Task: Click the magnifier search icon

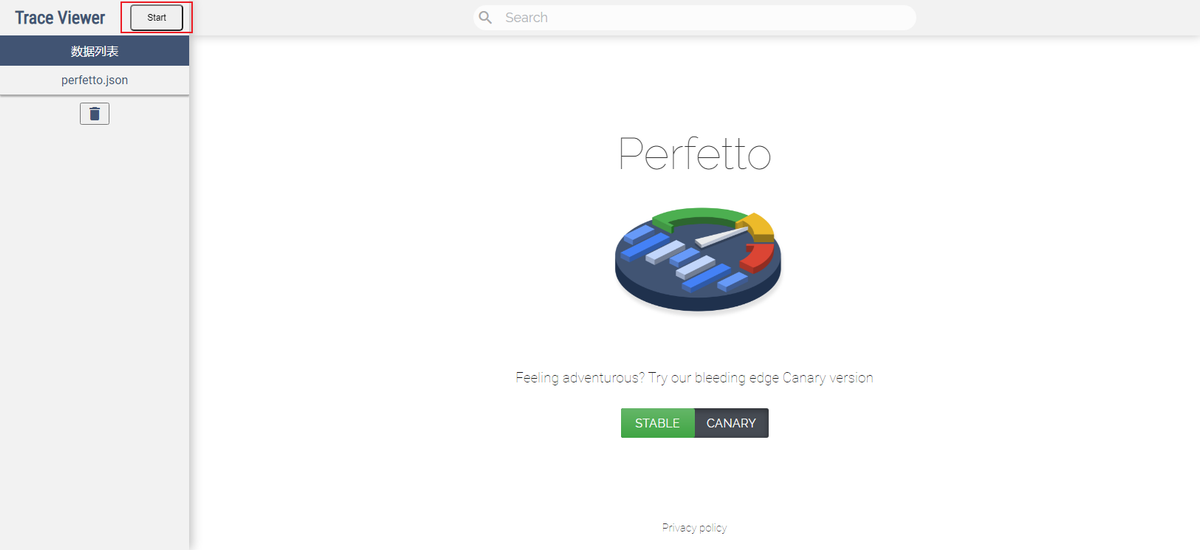Action: pos(486,17)
